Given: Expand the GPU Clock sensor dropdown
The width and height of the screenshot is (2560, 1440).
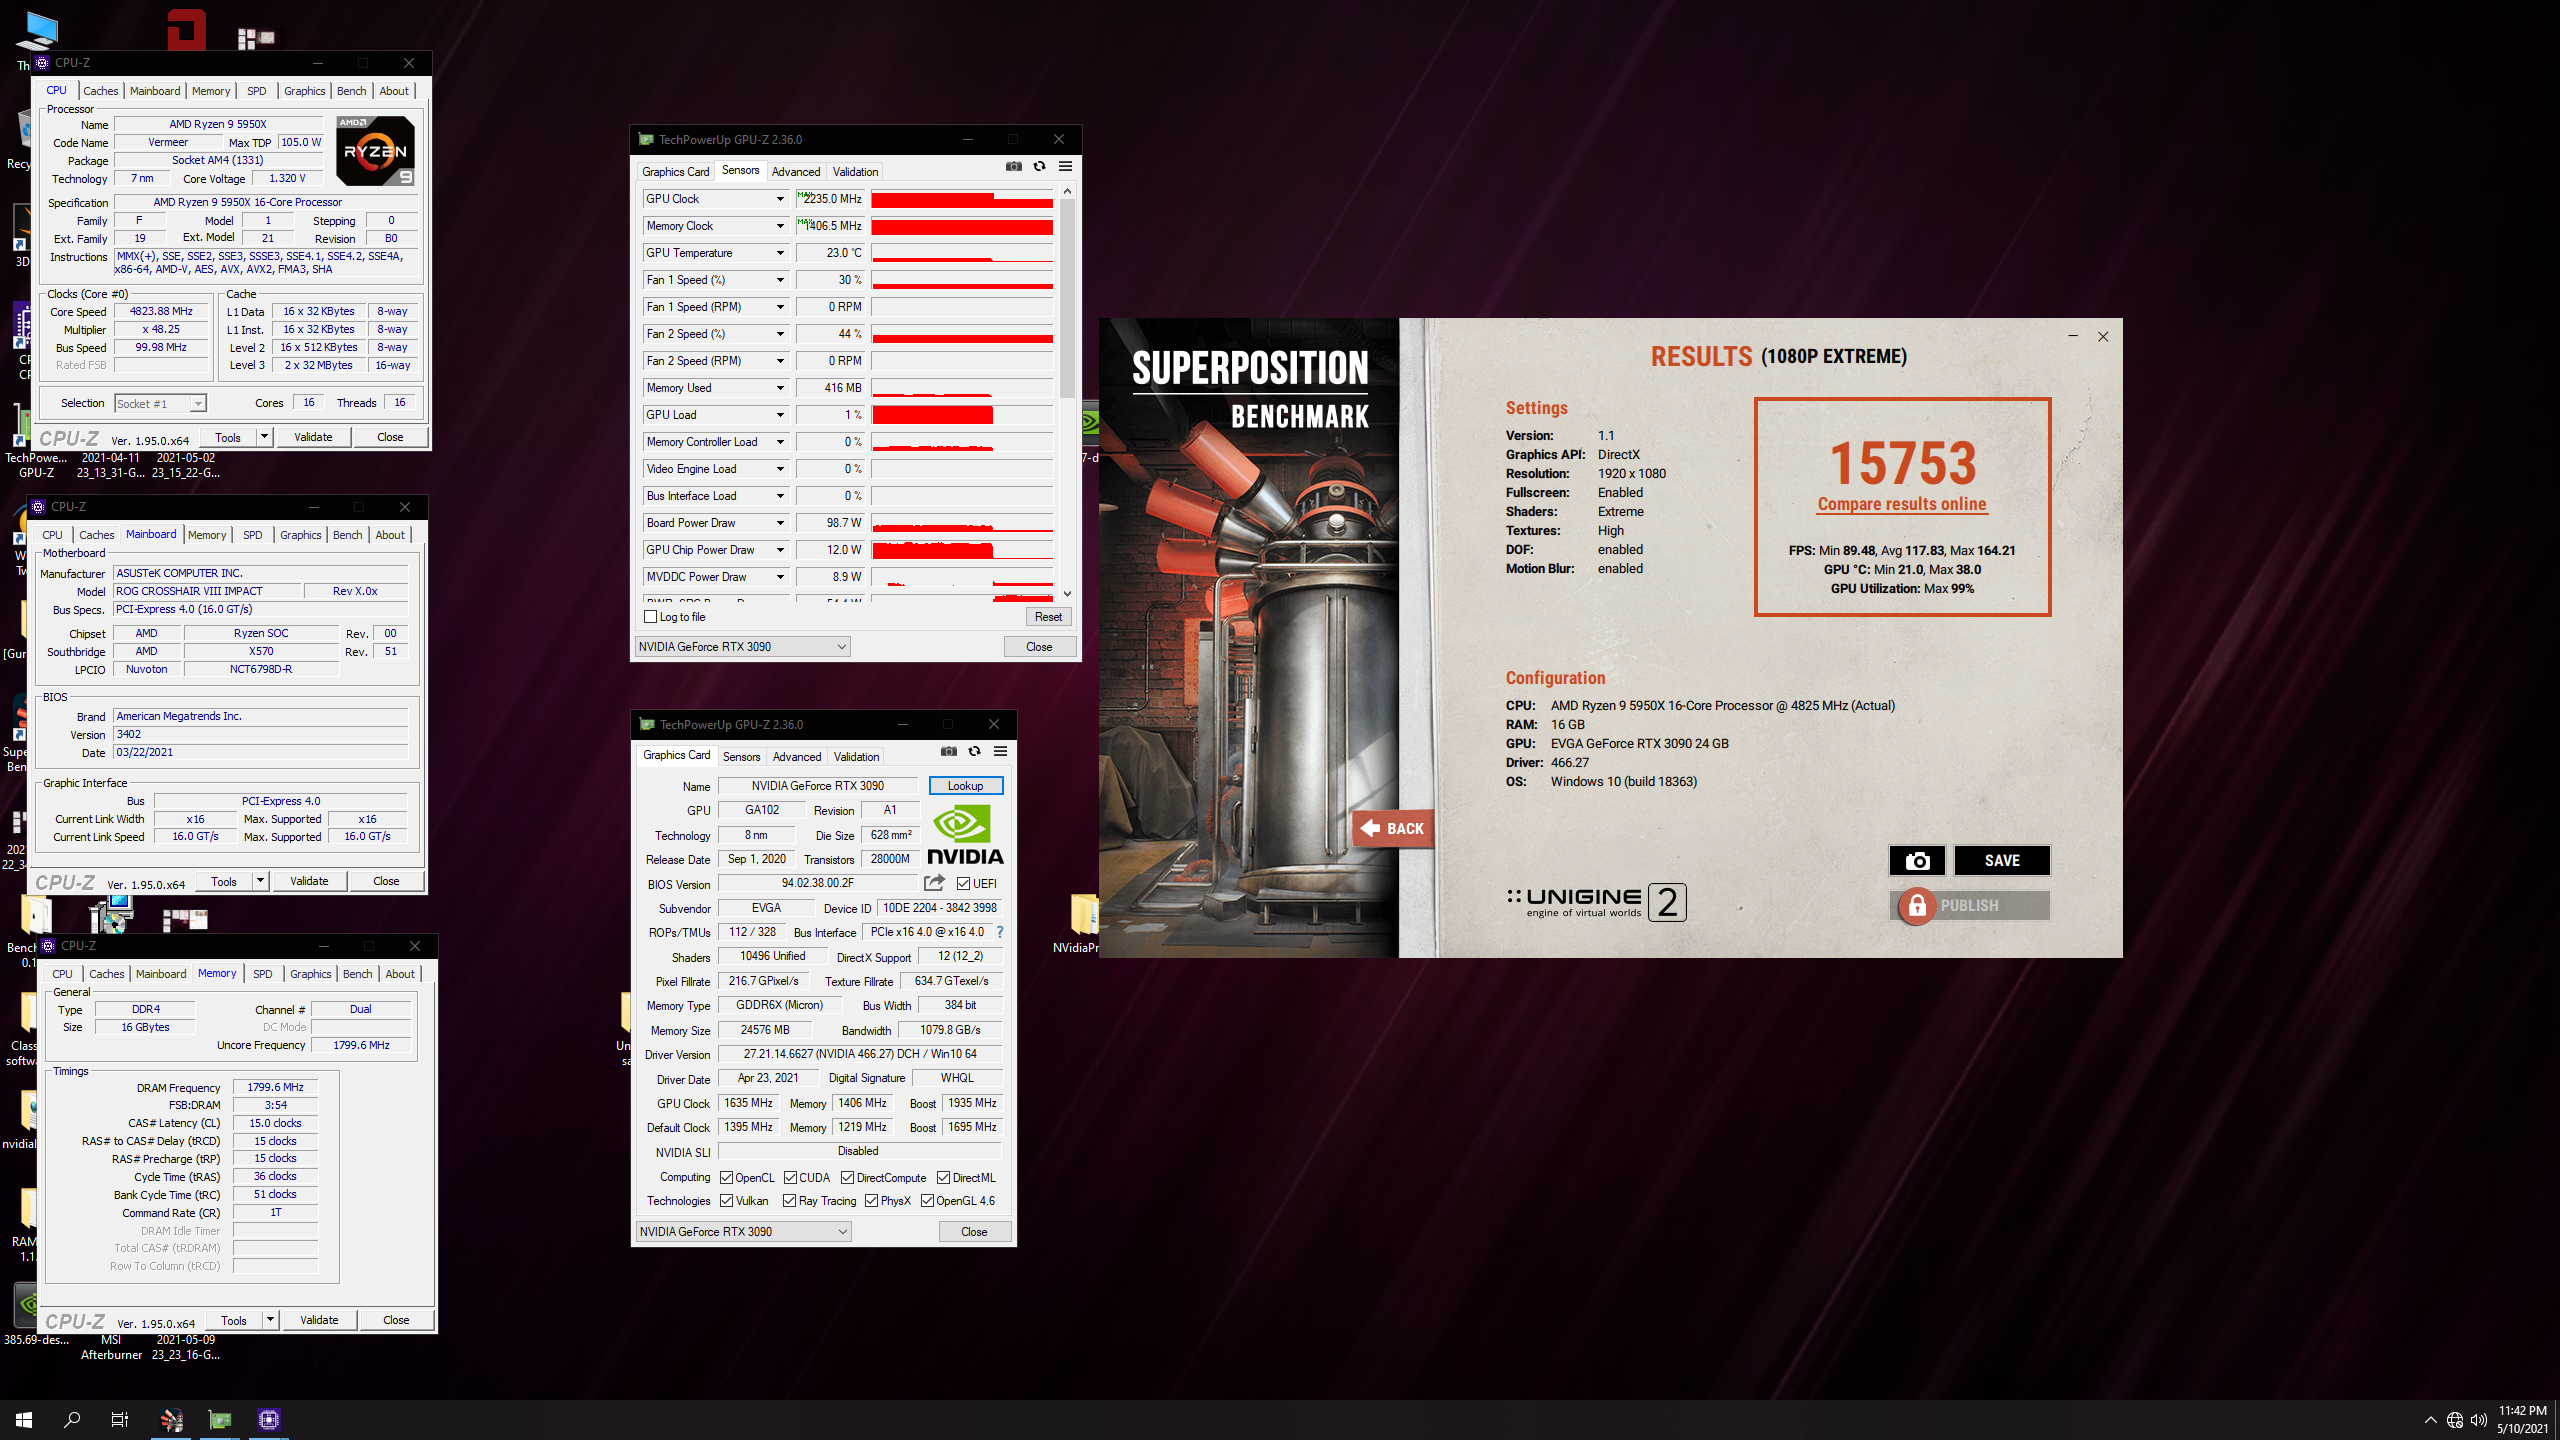Looking at the screenshot, I should (780, 199).
